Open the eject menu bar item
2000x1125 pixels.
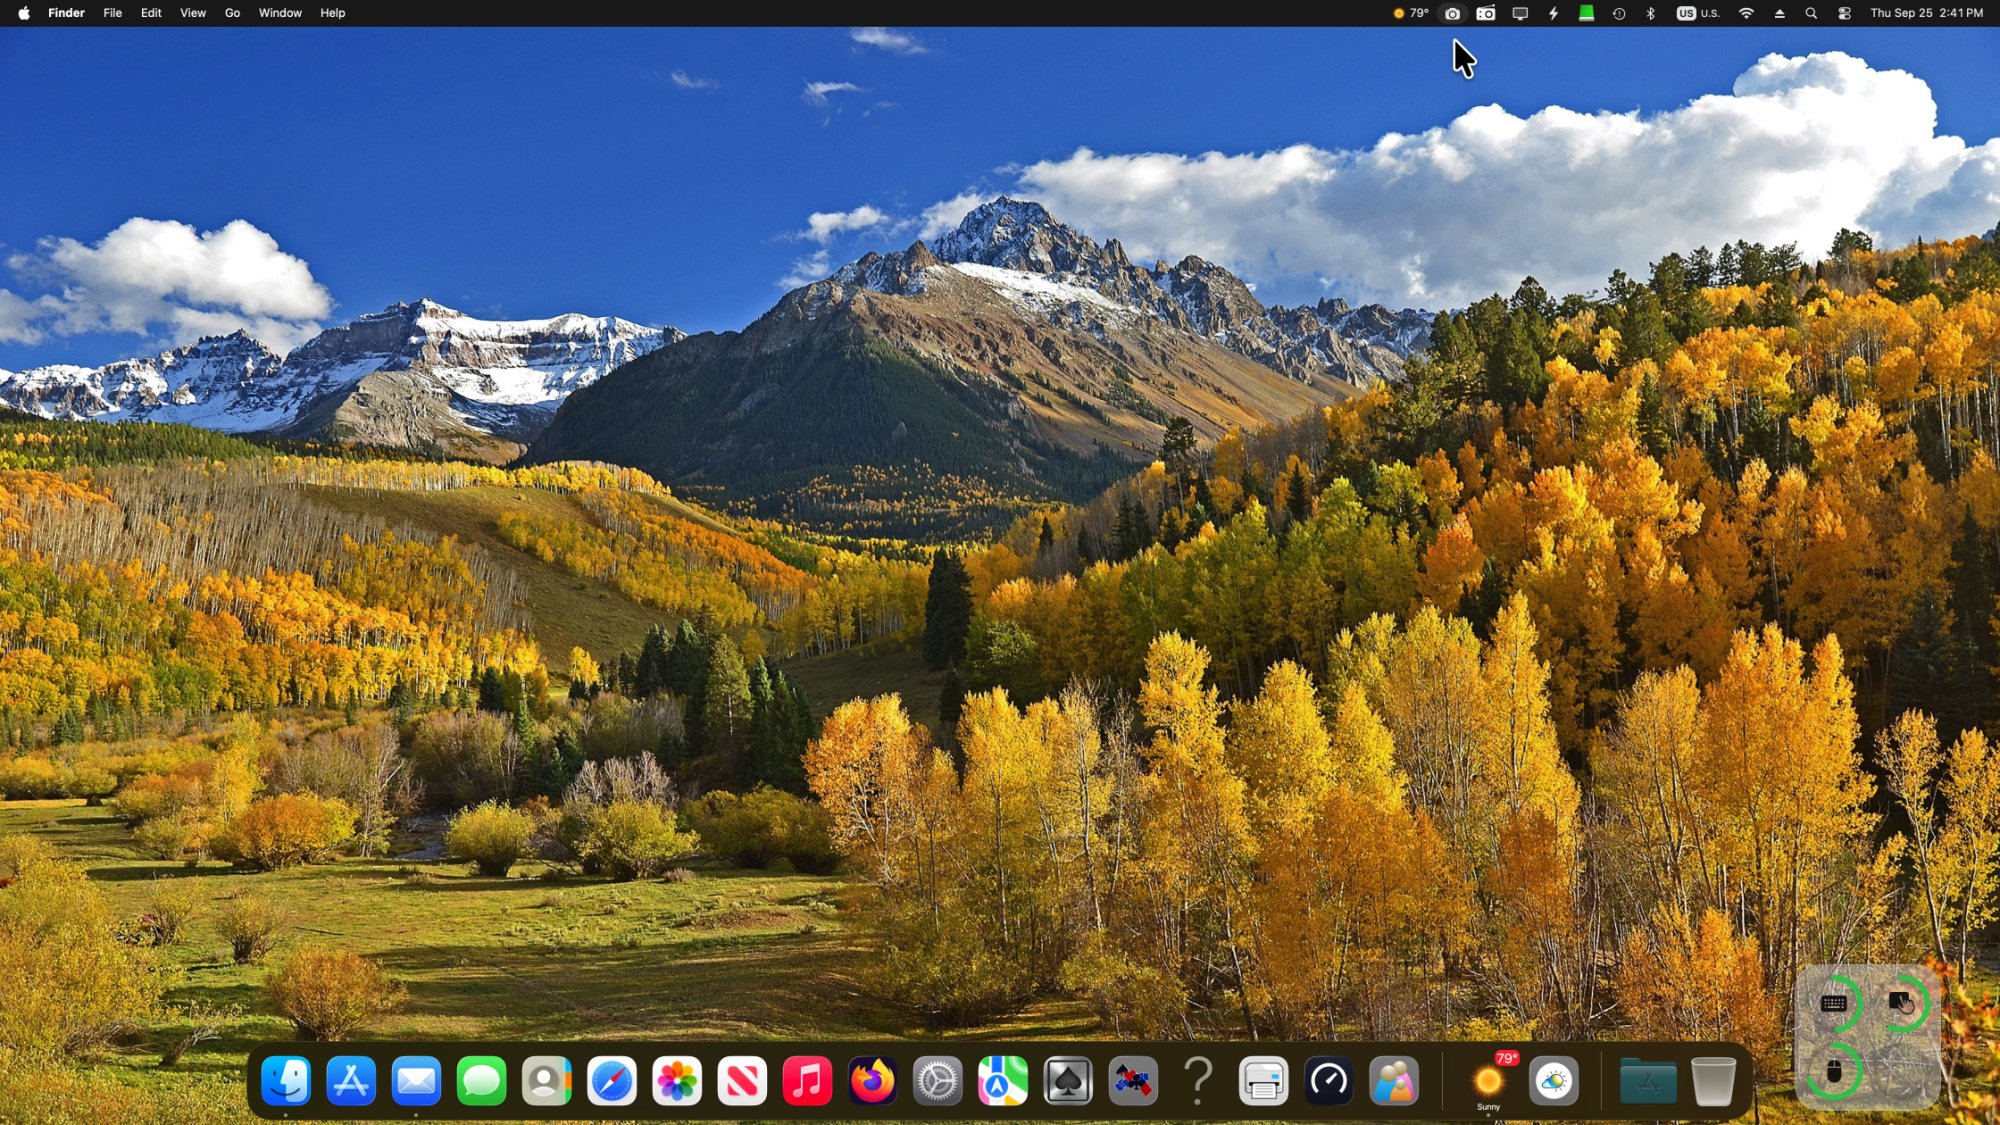[x=1779, y=13]
